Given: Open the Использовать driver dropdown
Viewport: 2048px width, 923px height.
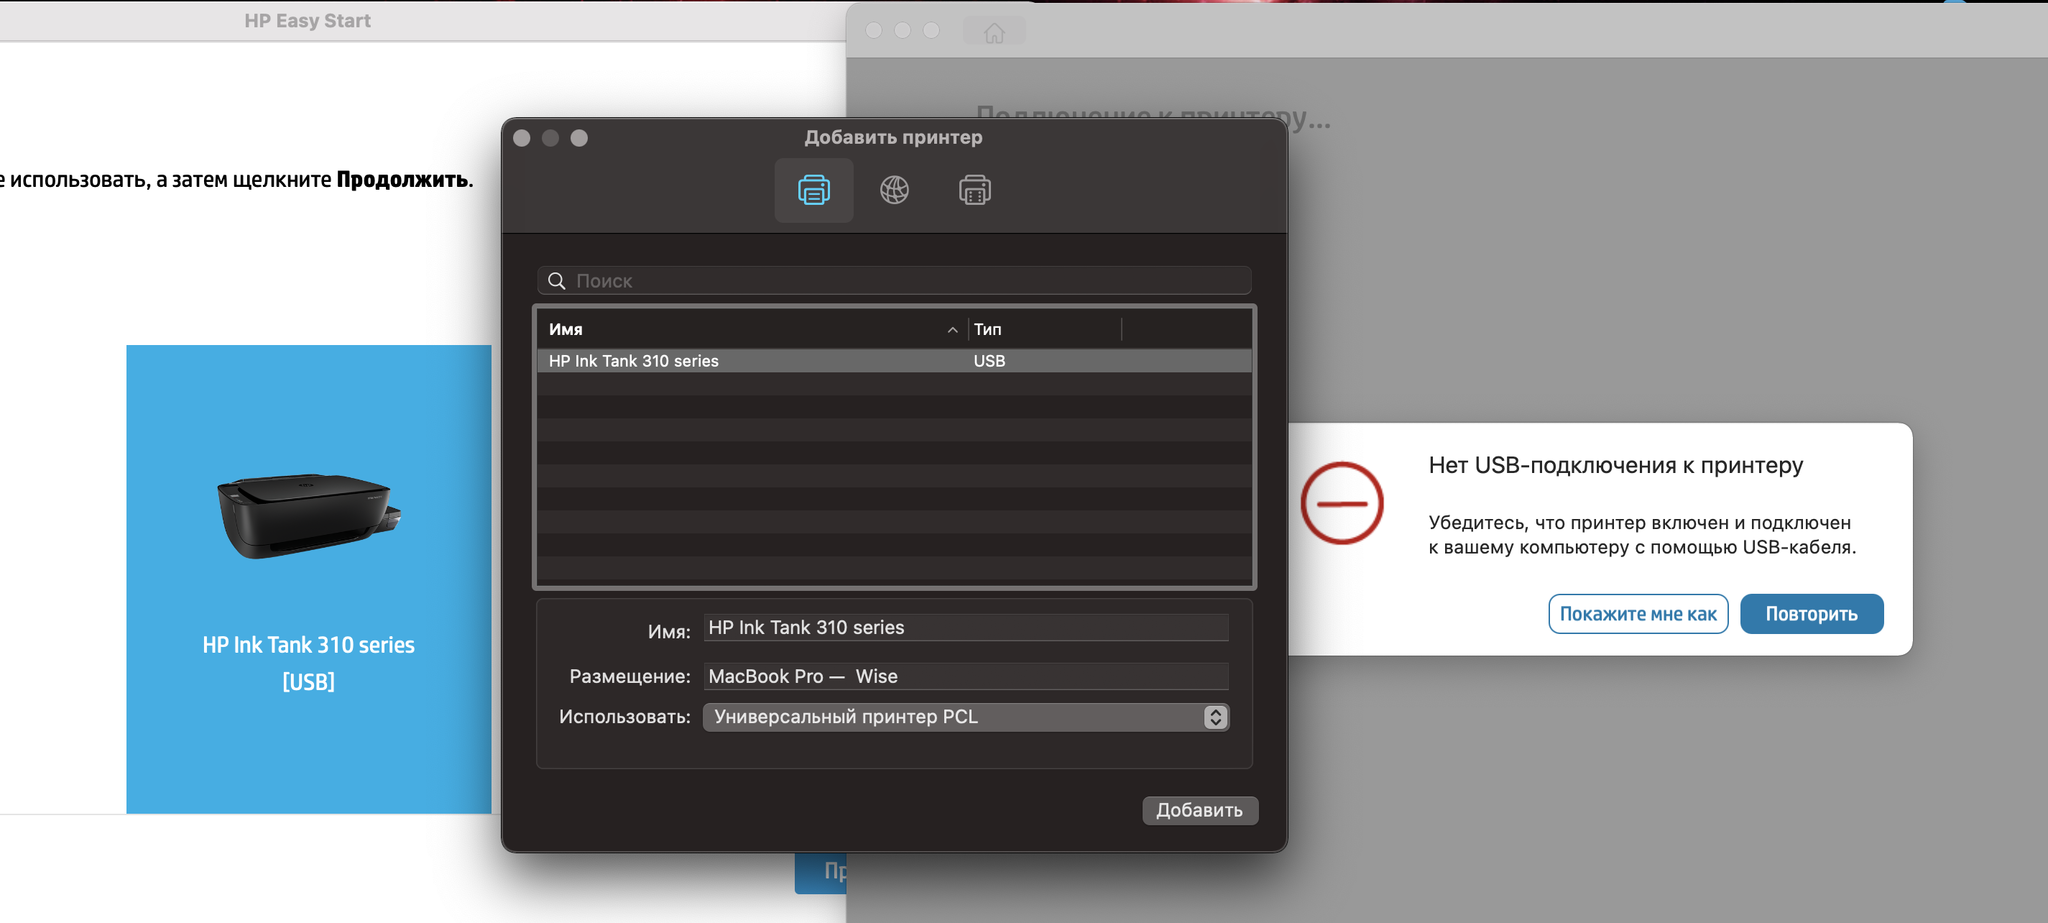Looking at the screenshot, I should tap(966, 717).
